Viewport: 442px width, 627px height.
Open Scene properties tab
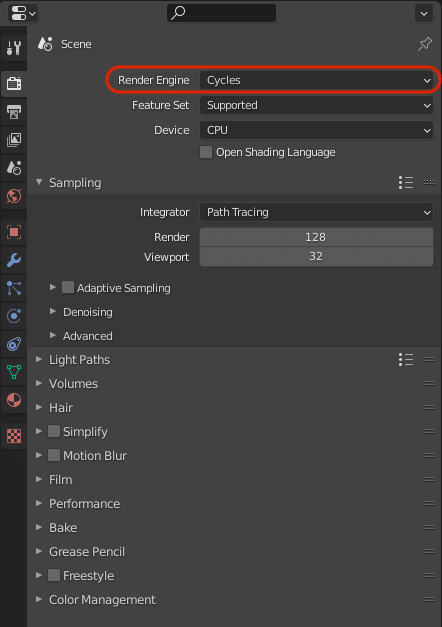(x=14, y=168)
